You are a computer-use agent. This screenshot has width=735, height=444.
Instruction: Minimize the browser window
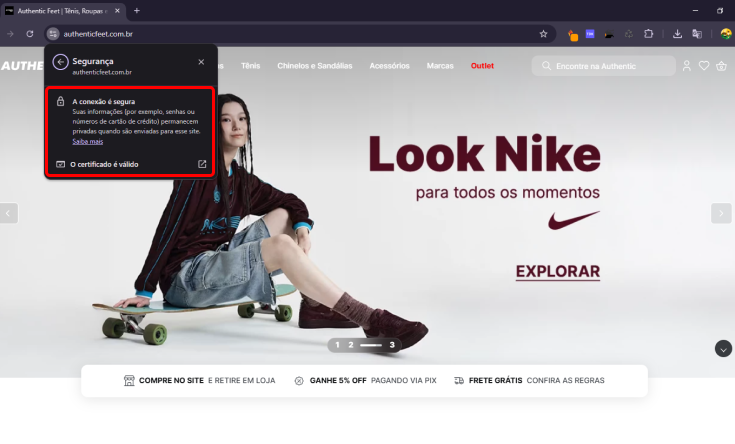(x=695, y=10)
